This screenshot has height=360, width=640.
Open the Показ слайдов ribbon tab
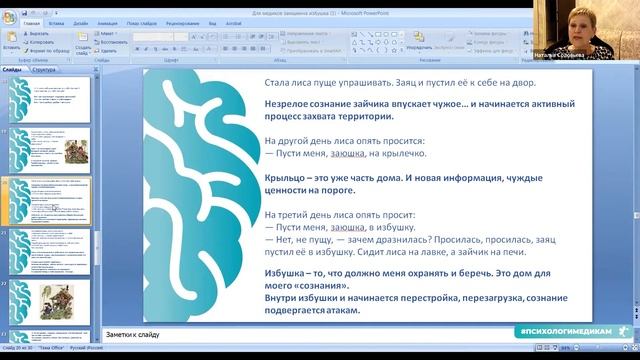142,24
